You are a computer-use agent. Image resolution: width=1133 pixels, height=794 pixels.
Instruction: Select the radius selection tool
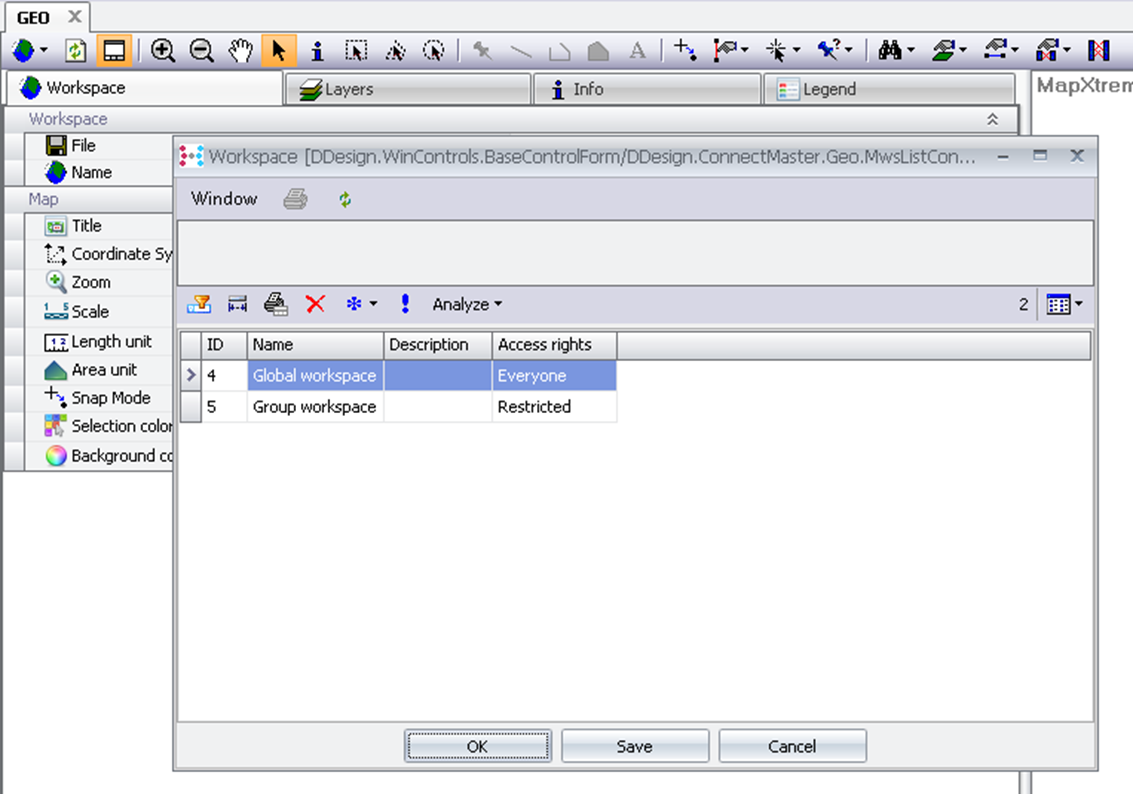(x=434, y=51)
